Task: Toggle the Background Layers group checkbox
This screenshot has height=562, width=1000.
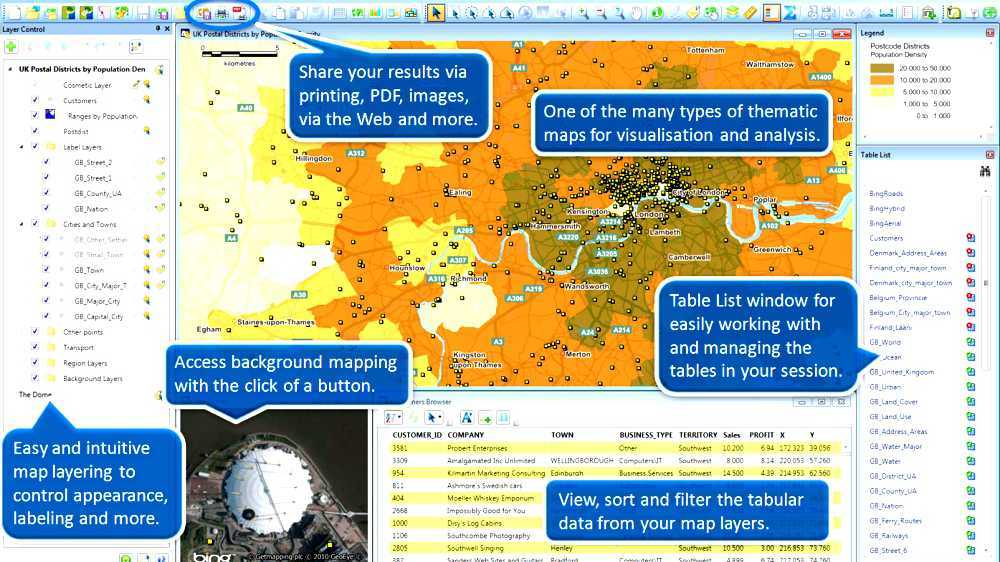Action: [34, 378]
